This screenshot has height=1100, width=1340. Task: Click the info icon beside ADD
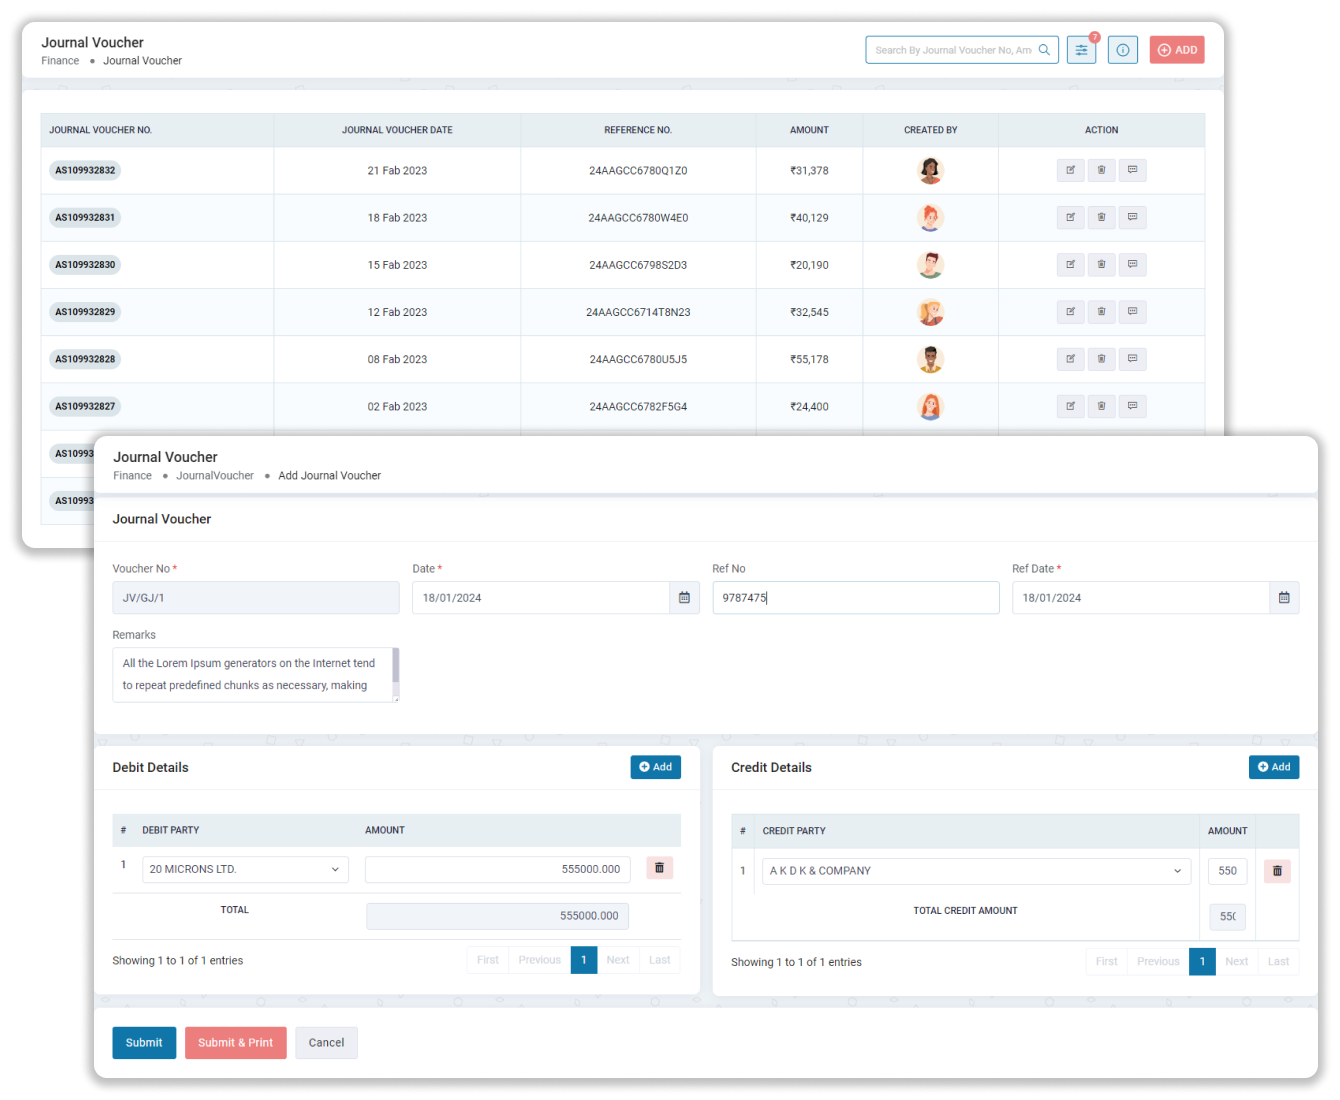[x=1122, y=50]
